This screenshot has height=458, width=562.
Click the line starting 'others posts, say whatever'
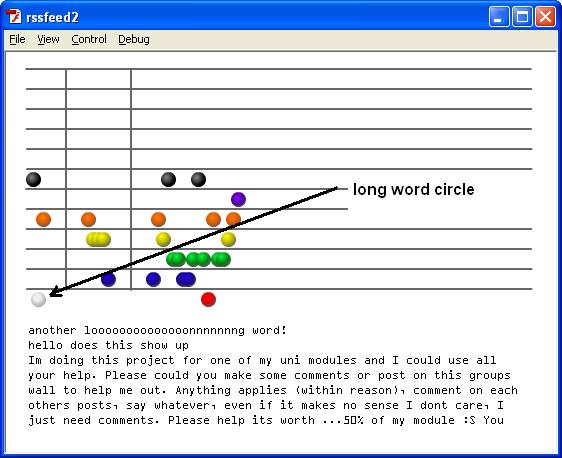(x=266, y=405)
